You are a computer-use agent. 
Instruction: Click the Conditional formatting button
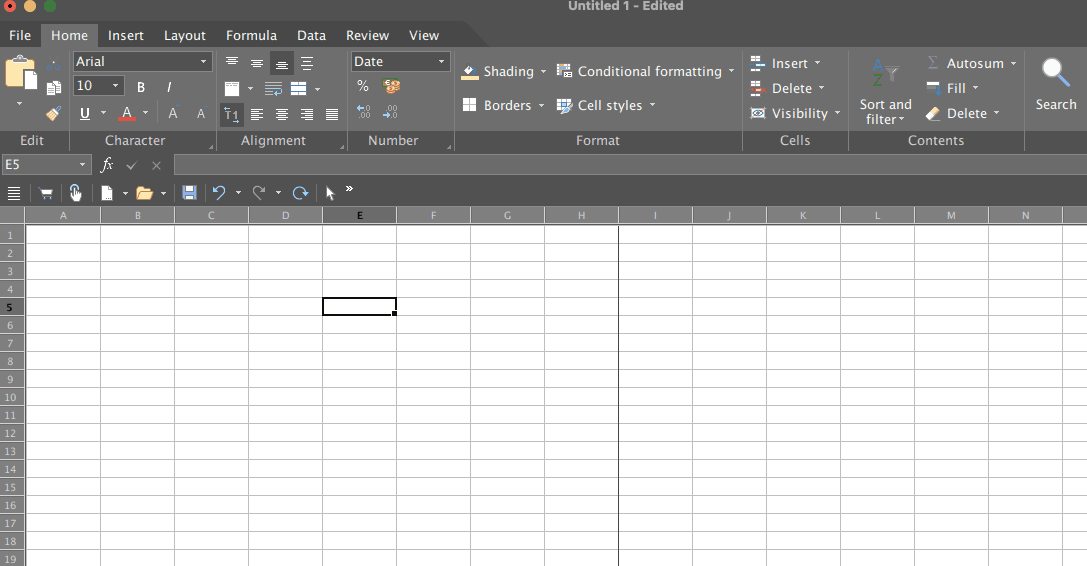[x=644, y=71]
